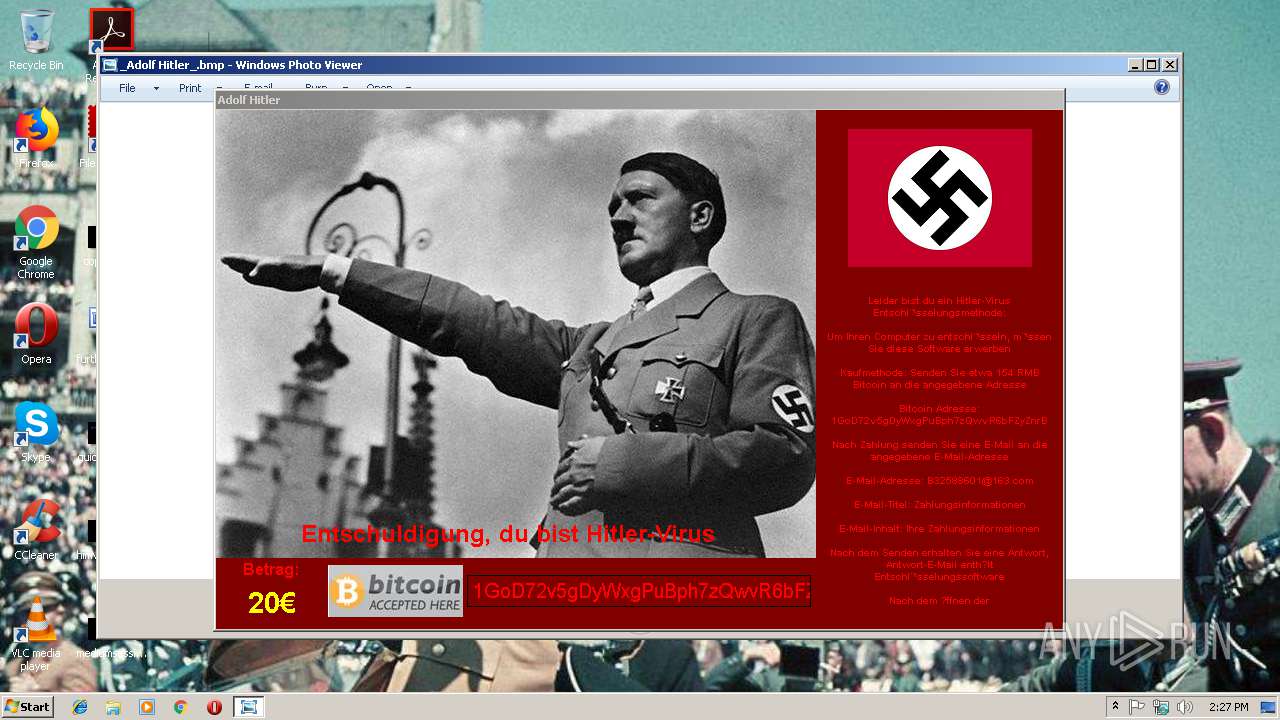
Task: Open the Start menu
Action: [x=28, y=707]
